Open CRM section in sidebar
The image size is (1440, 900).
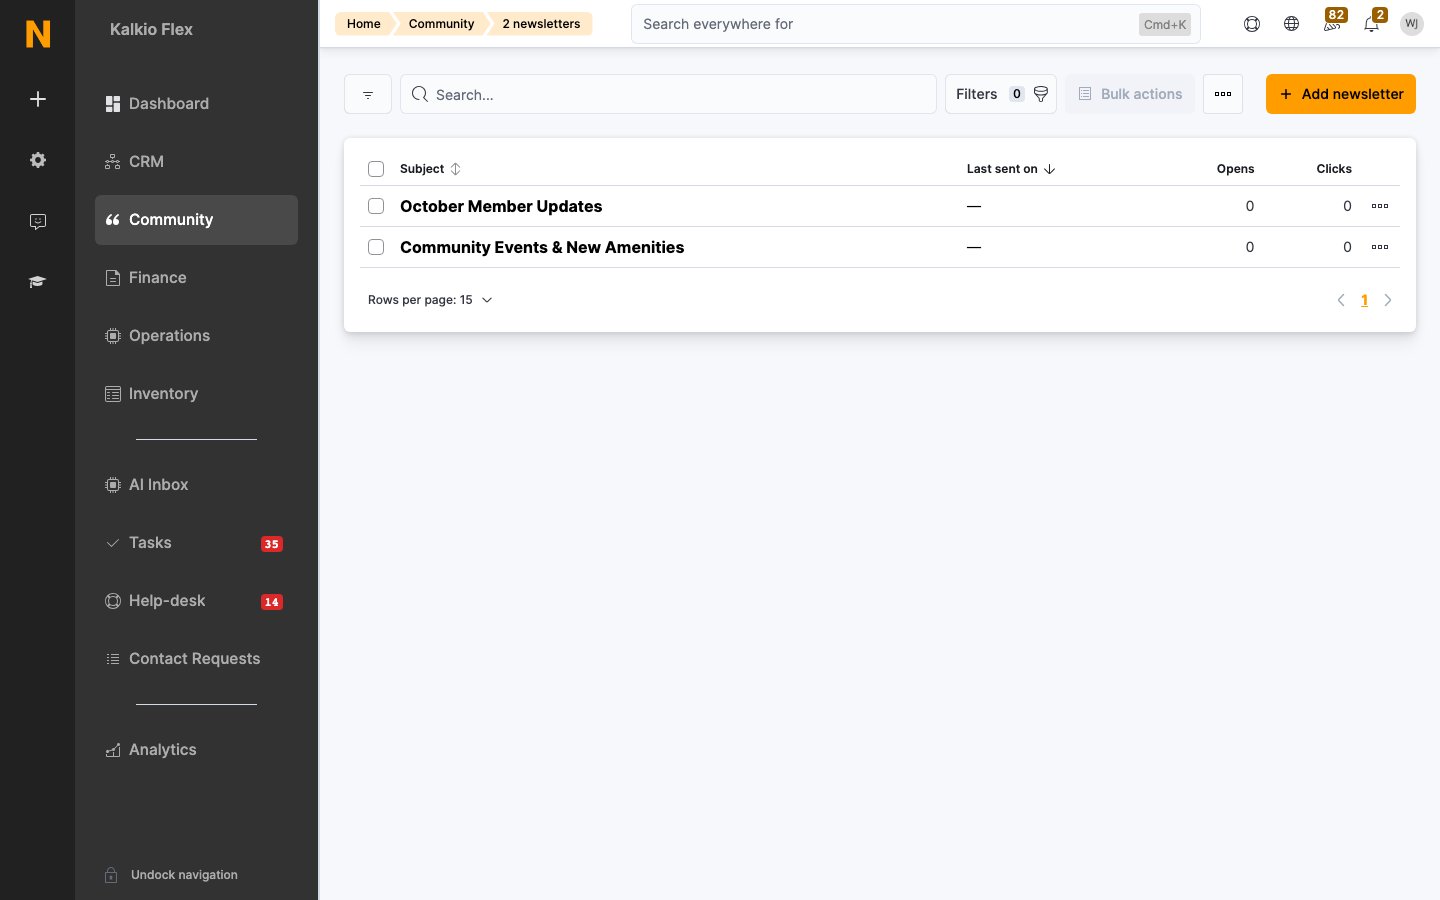click(x=196, y=162)
